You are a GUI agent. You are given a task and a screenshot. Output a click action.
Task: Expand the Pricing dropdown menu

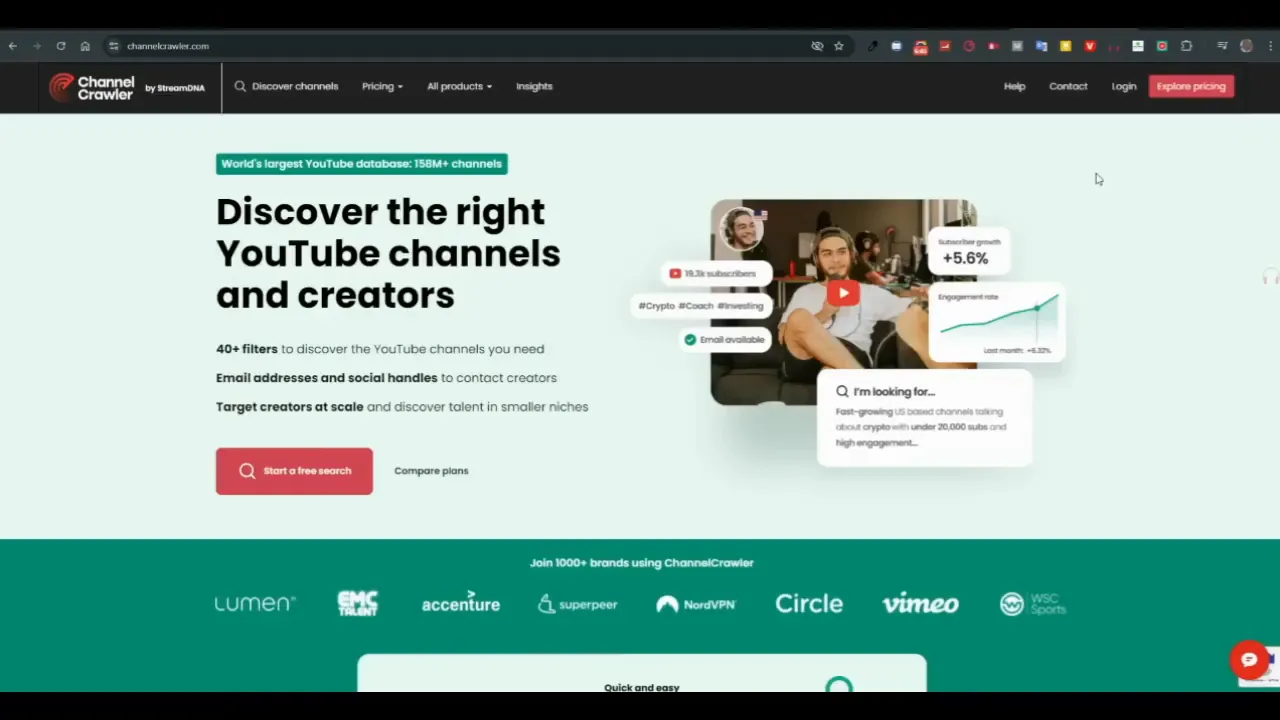(x=382, y=86)
